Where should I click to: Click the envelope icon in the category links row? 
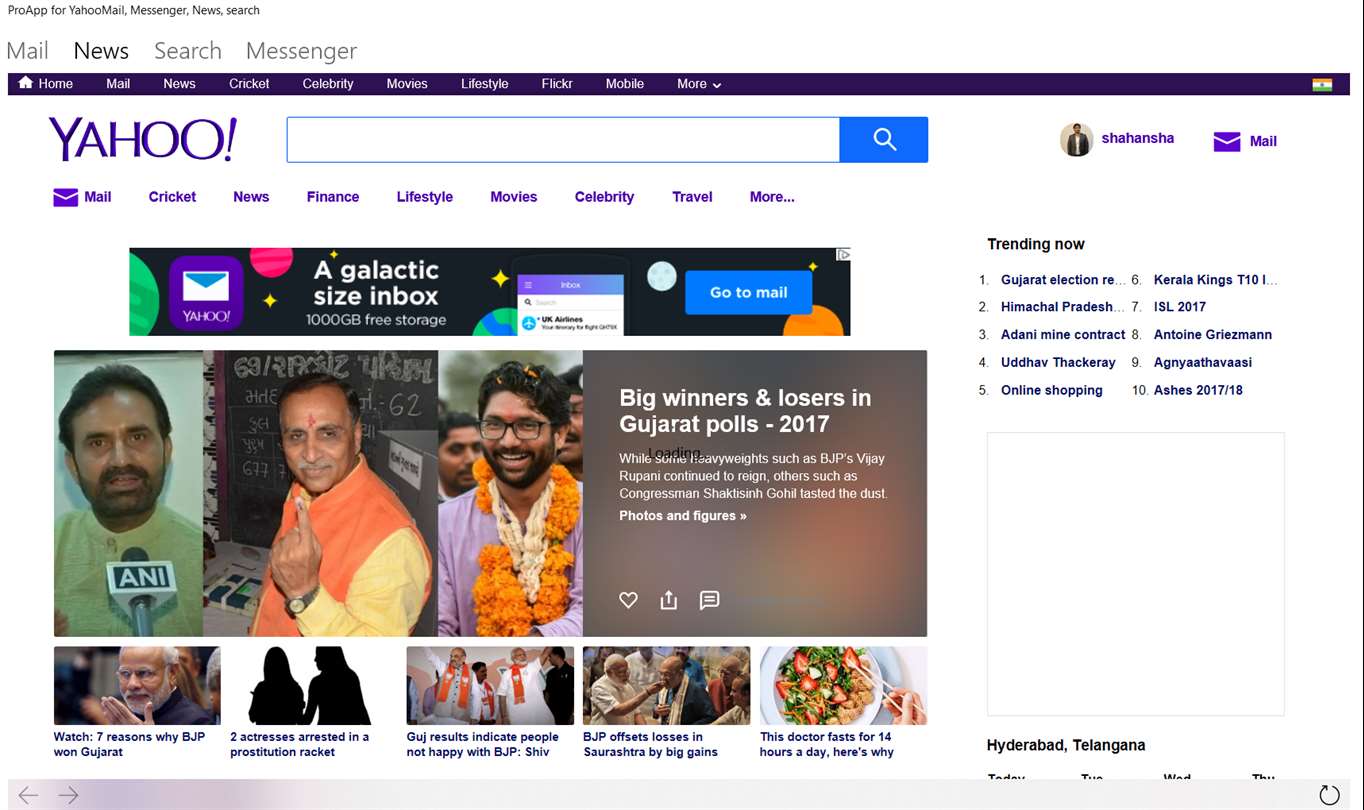pos(65,197)
